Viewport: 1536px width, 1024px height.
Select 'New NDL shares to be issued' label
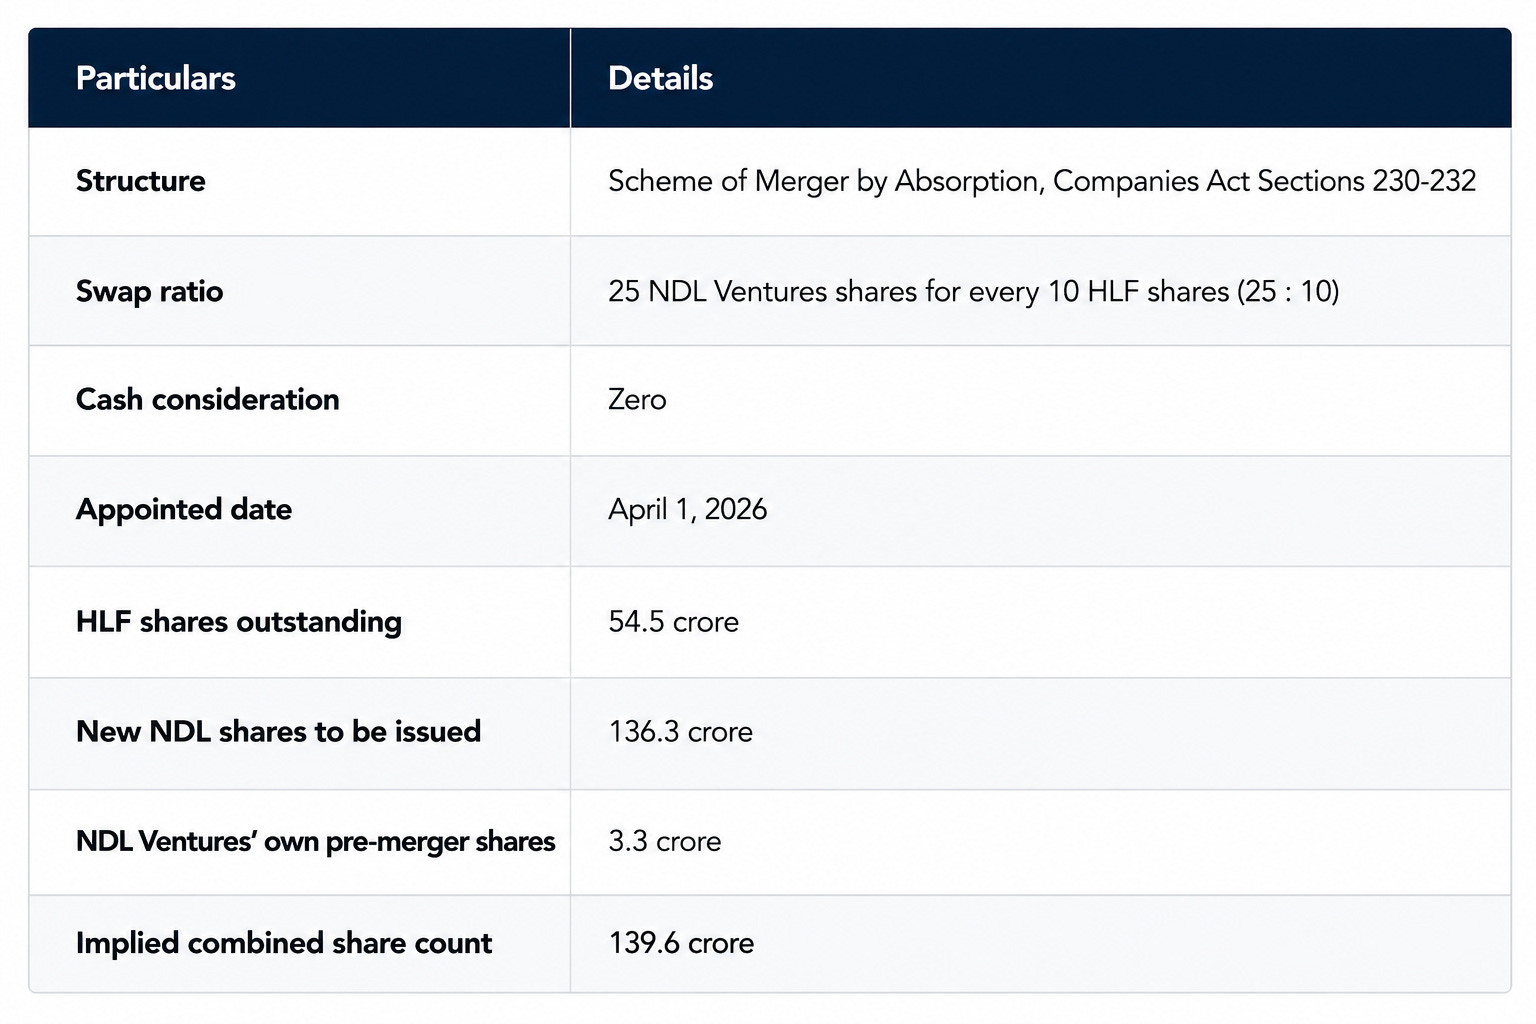(x=279, y=731)
